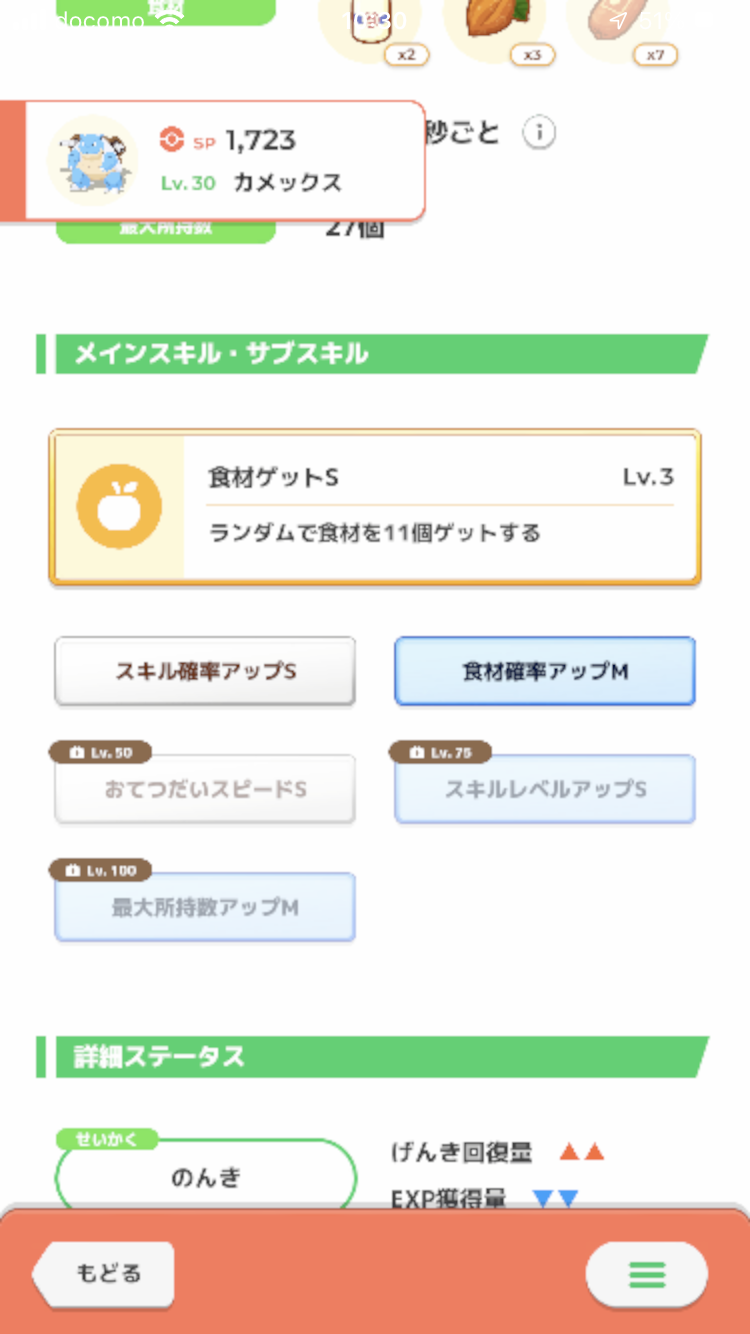Screen dimensions: 750x1334
Task: Open the hamburger menu button
Action: click(x=647, y=1275)
